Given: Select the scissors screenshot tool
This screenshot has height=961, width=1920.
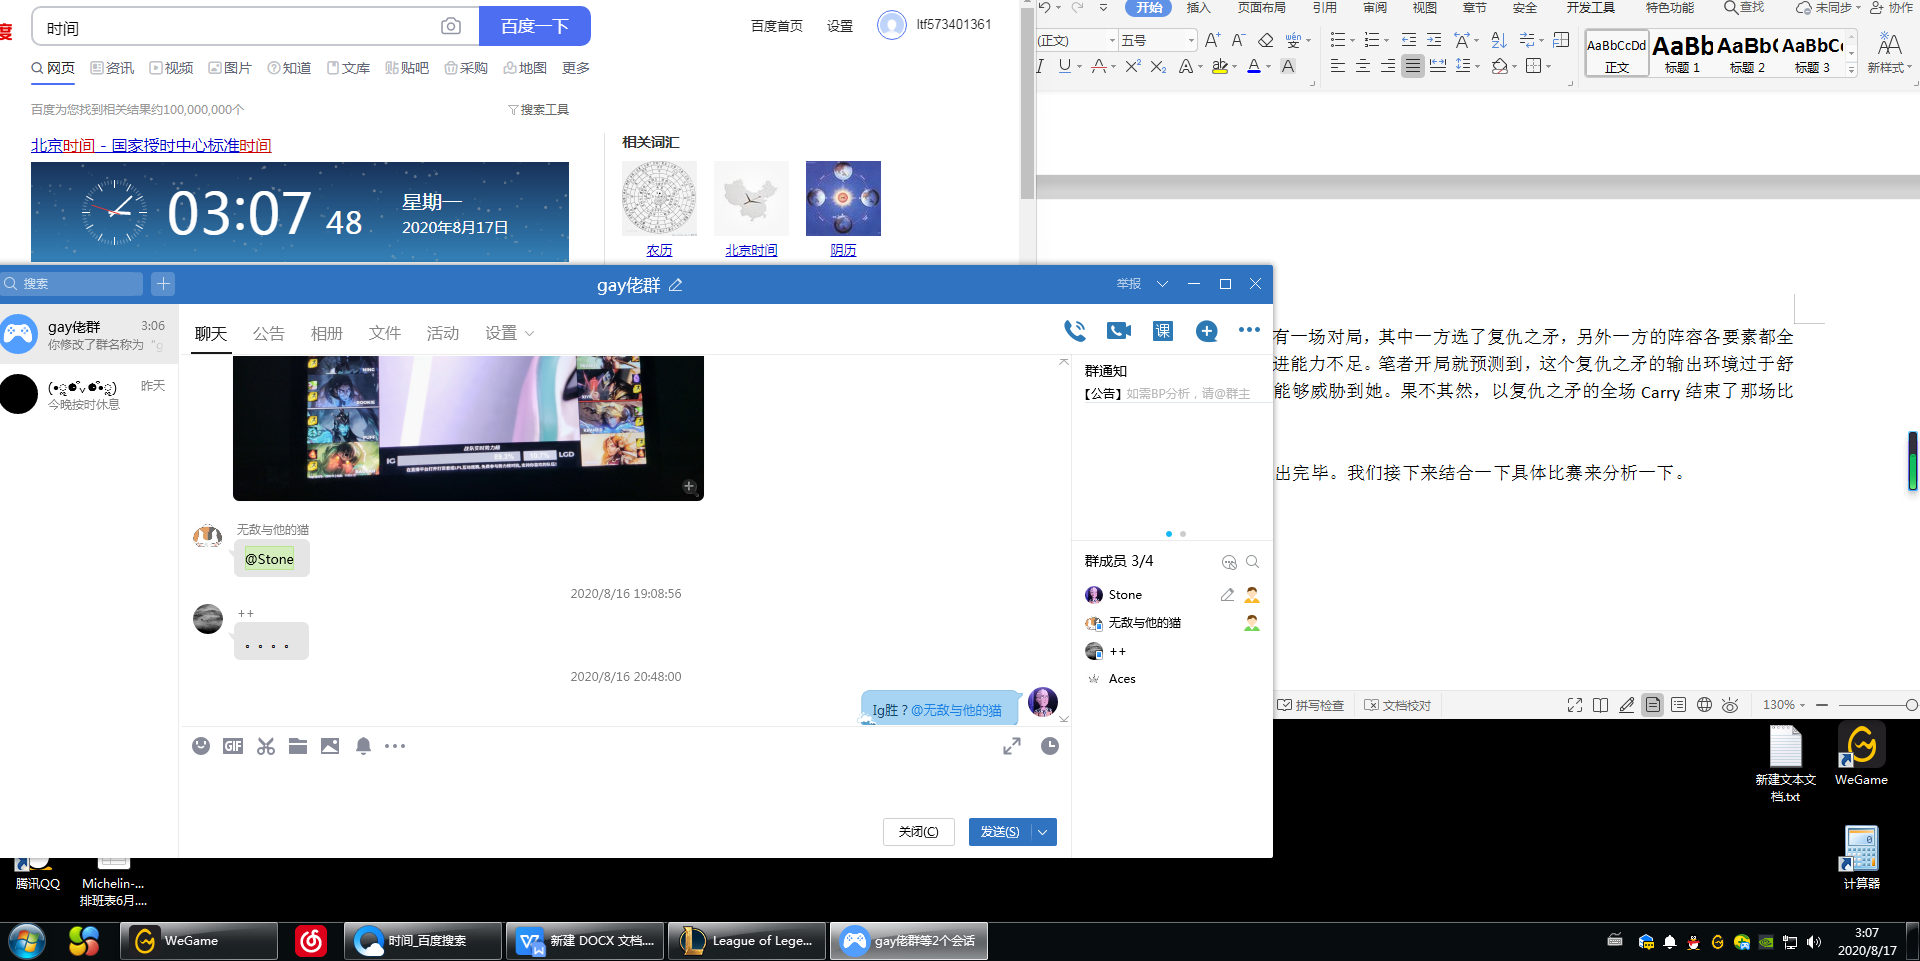Looking at the screenshot, I should [x=265, y=746].
